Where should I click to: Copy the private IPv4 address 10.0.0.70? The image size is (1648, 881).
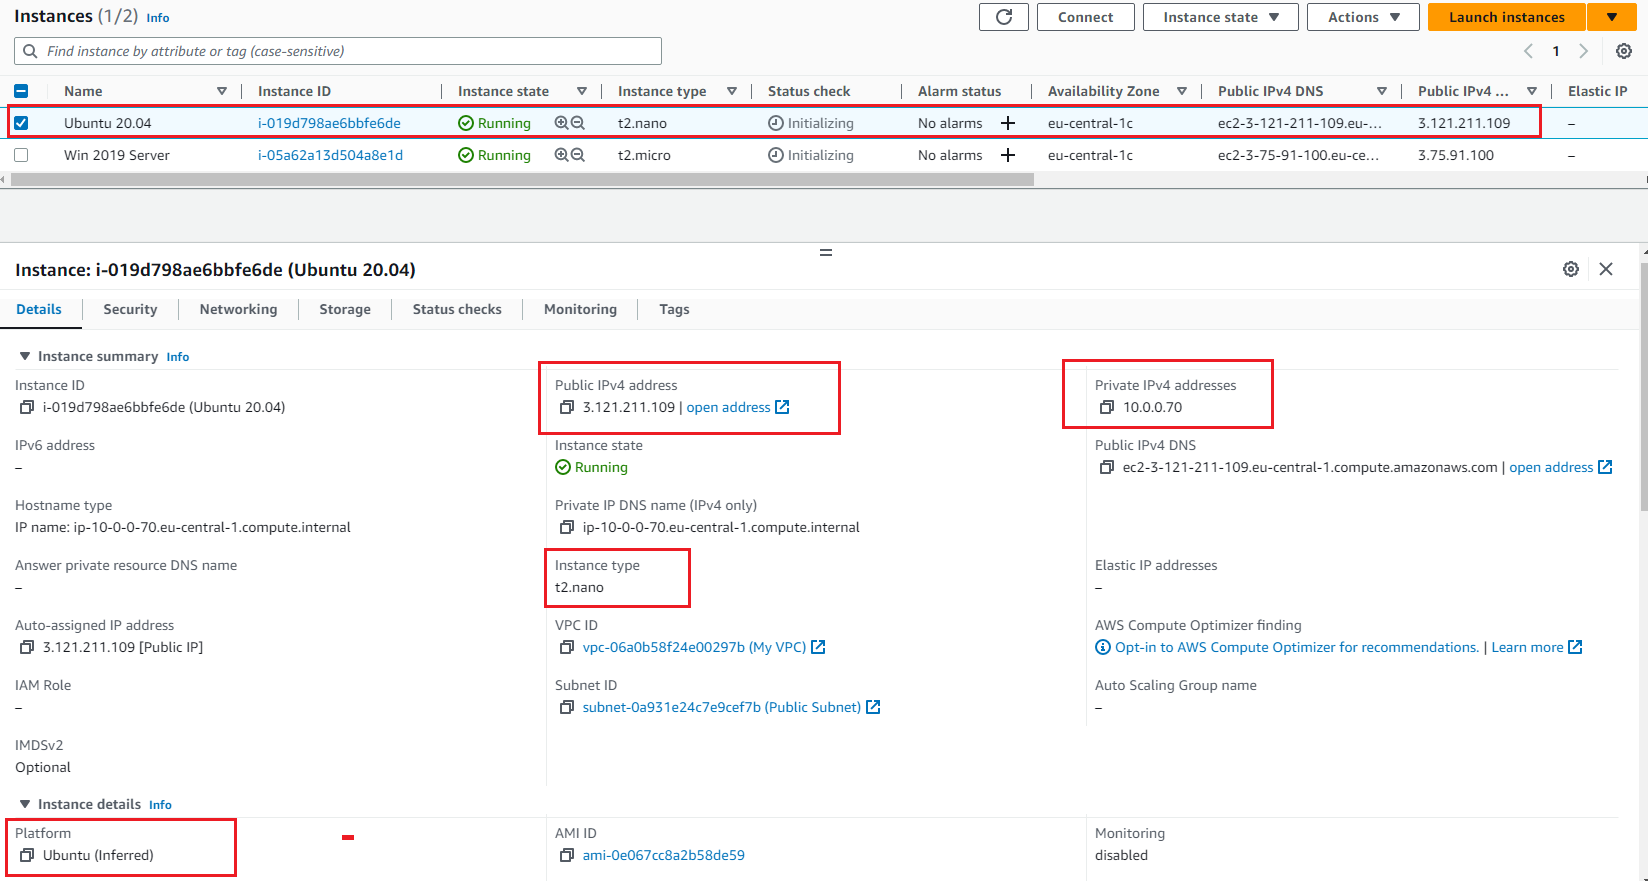click(x=1107, y=407)
